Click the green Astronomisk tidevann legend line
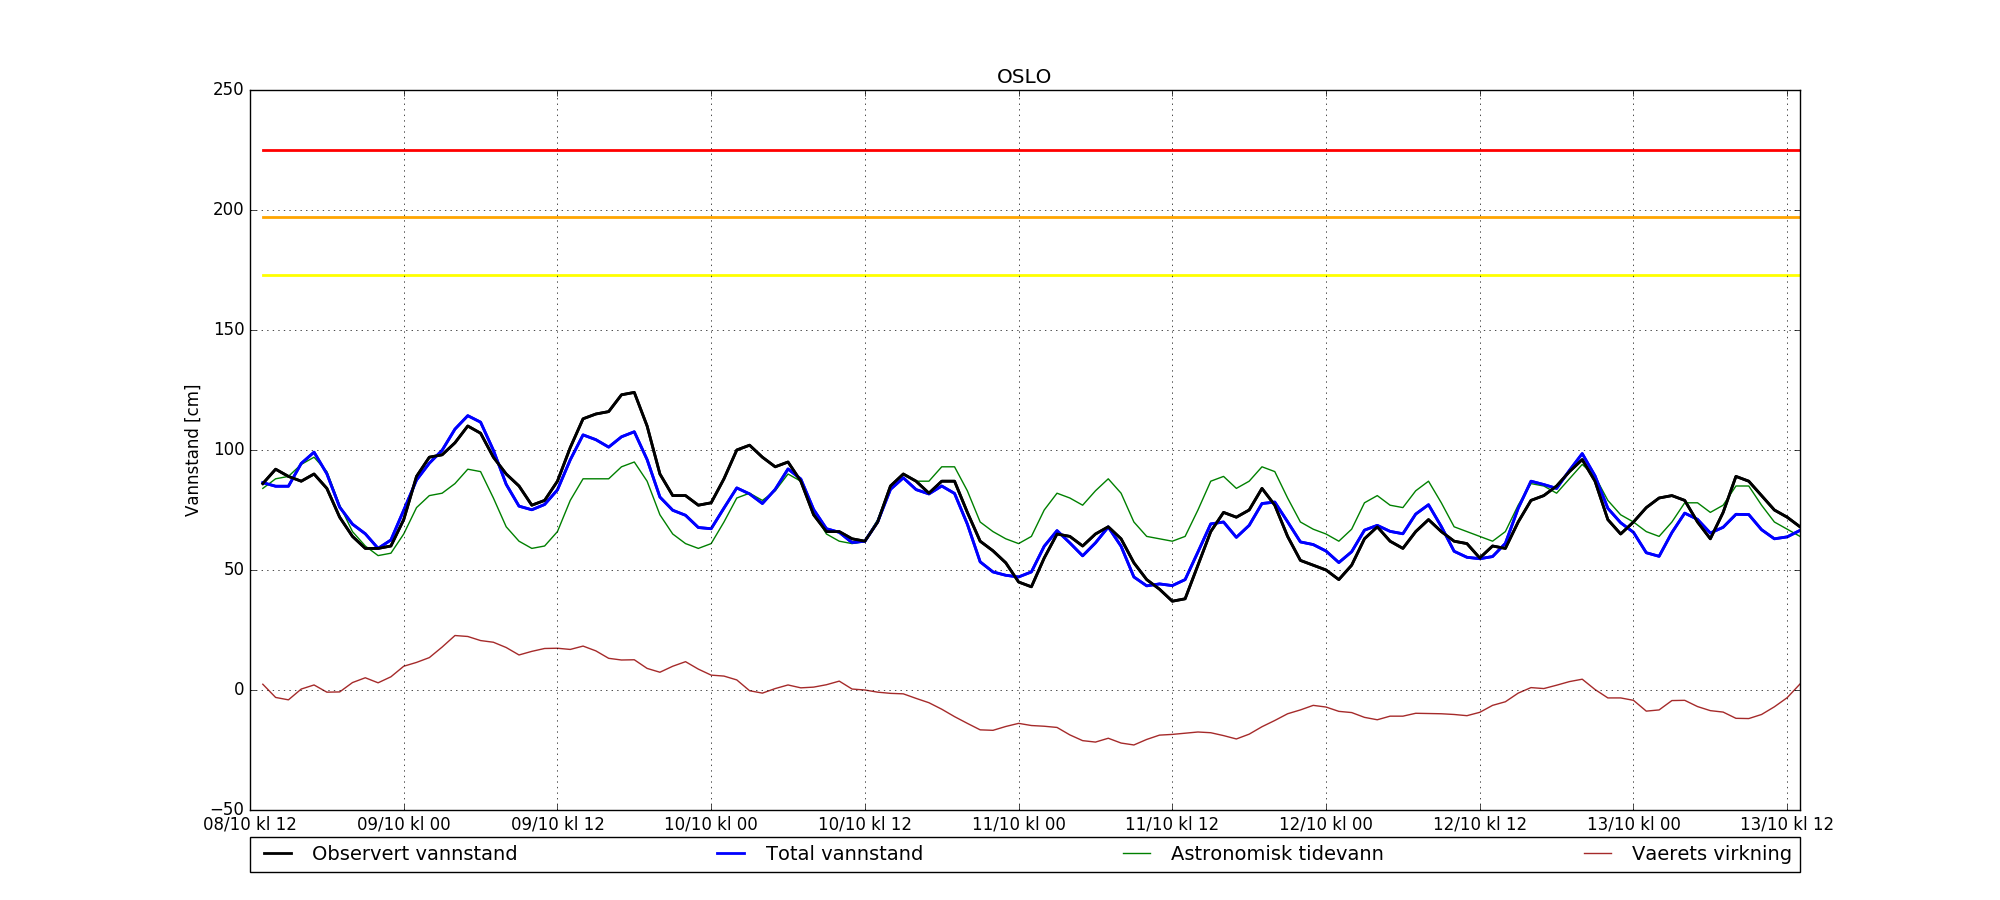 pos(1137,854)
